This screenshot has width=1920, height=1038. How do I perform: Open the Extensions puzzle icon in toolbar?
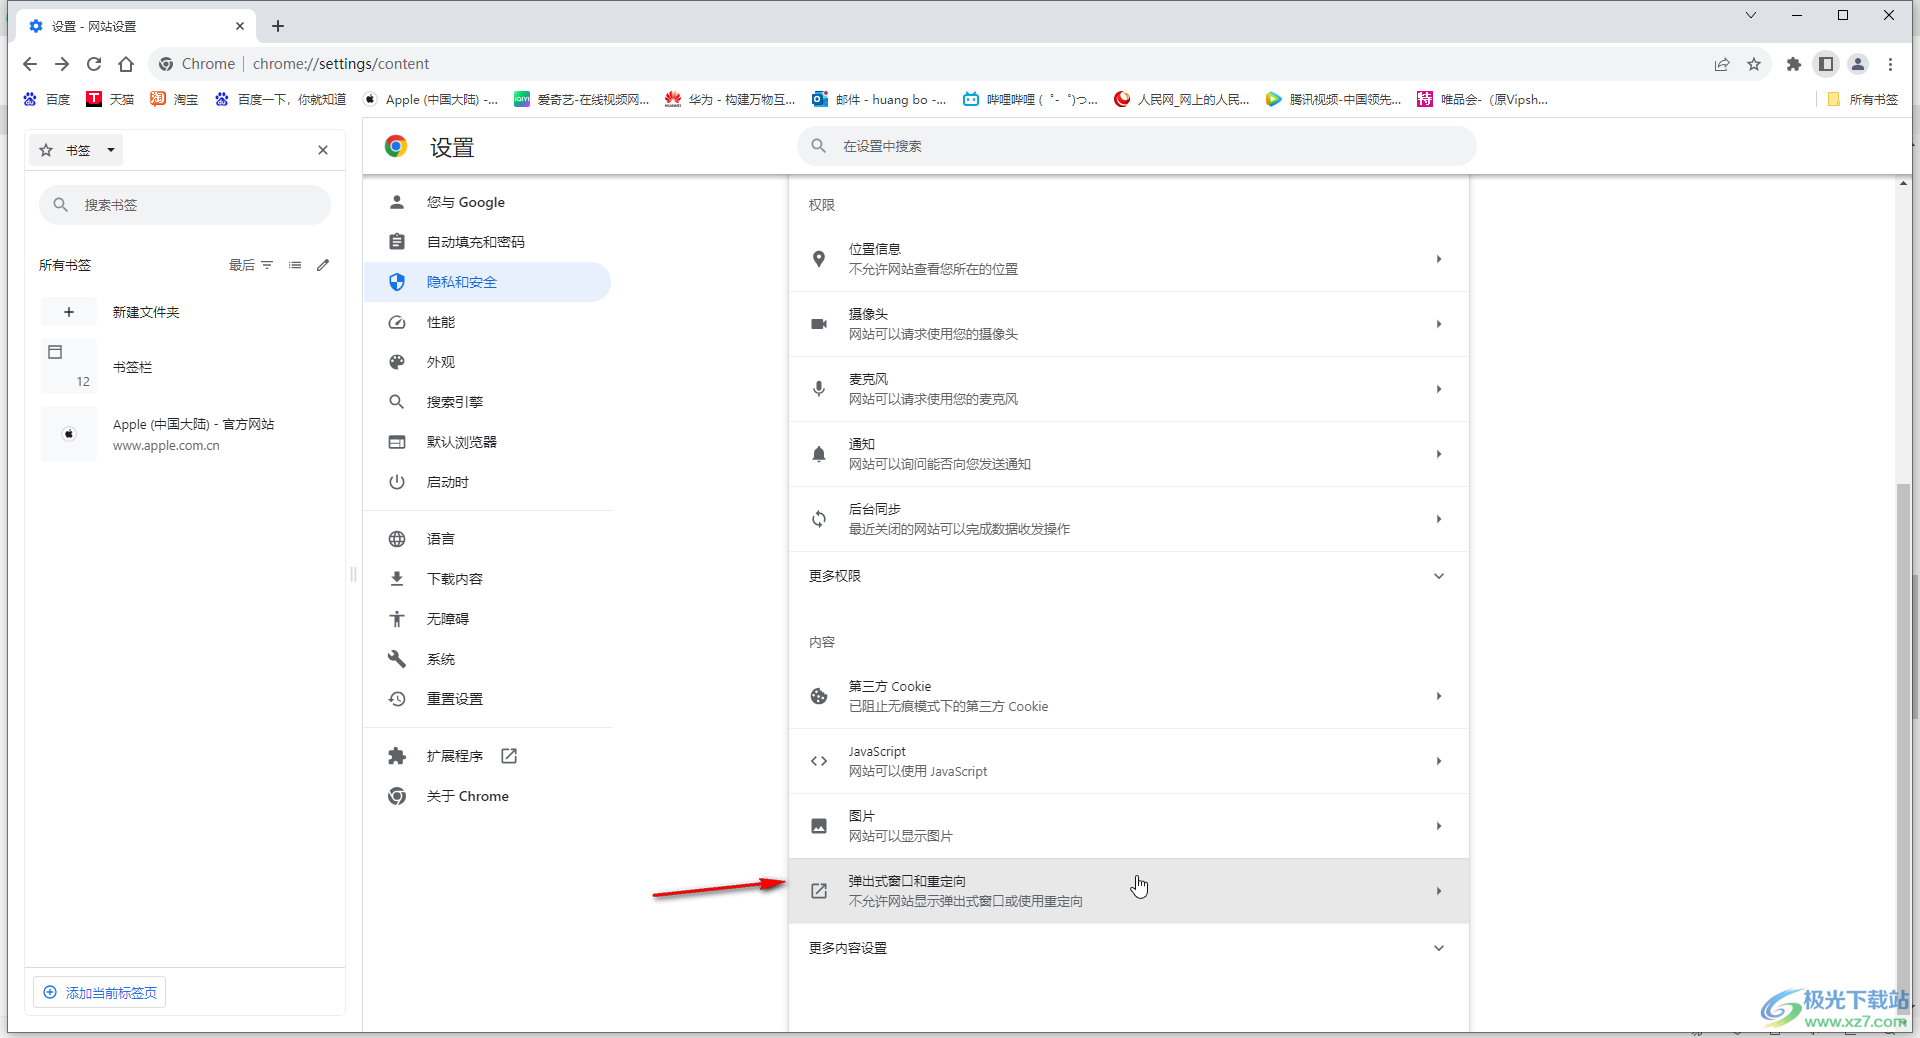coord(1794,64)
